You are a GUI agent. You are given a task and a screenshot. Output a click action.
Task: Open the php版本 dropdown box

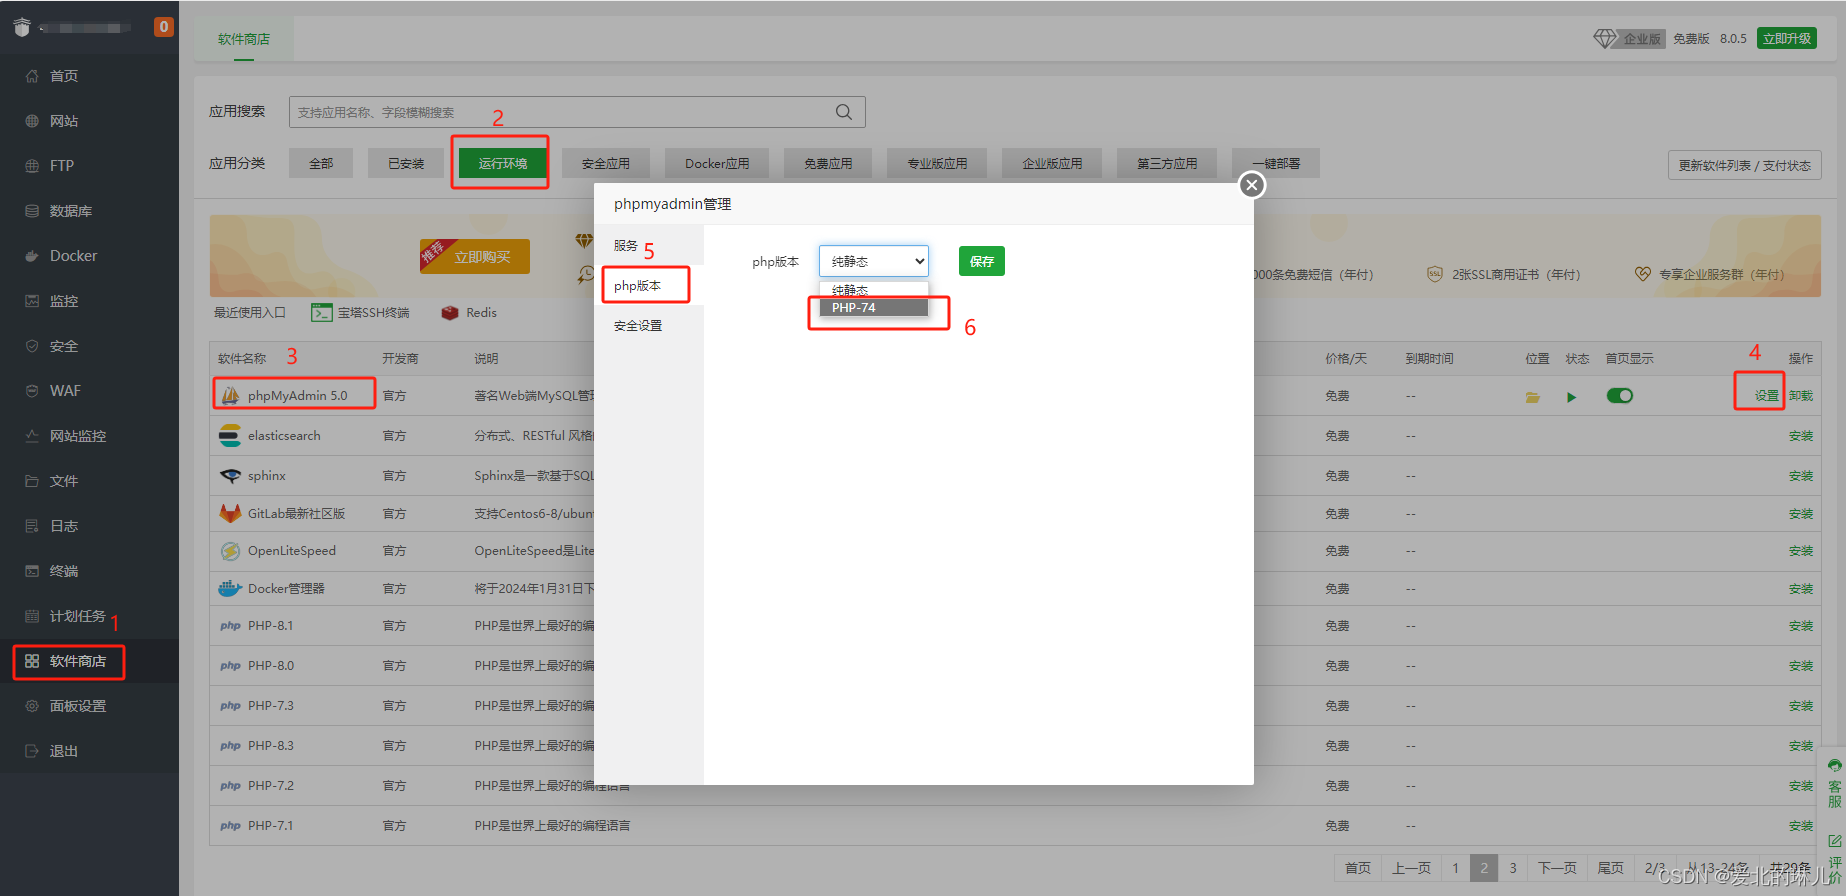874,261
